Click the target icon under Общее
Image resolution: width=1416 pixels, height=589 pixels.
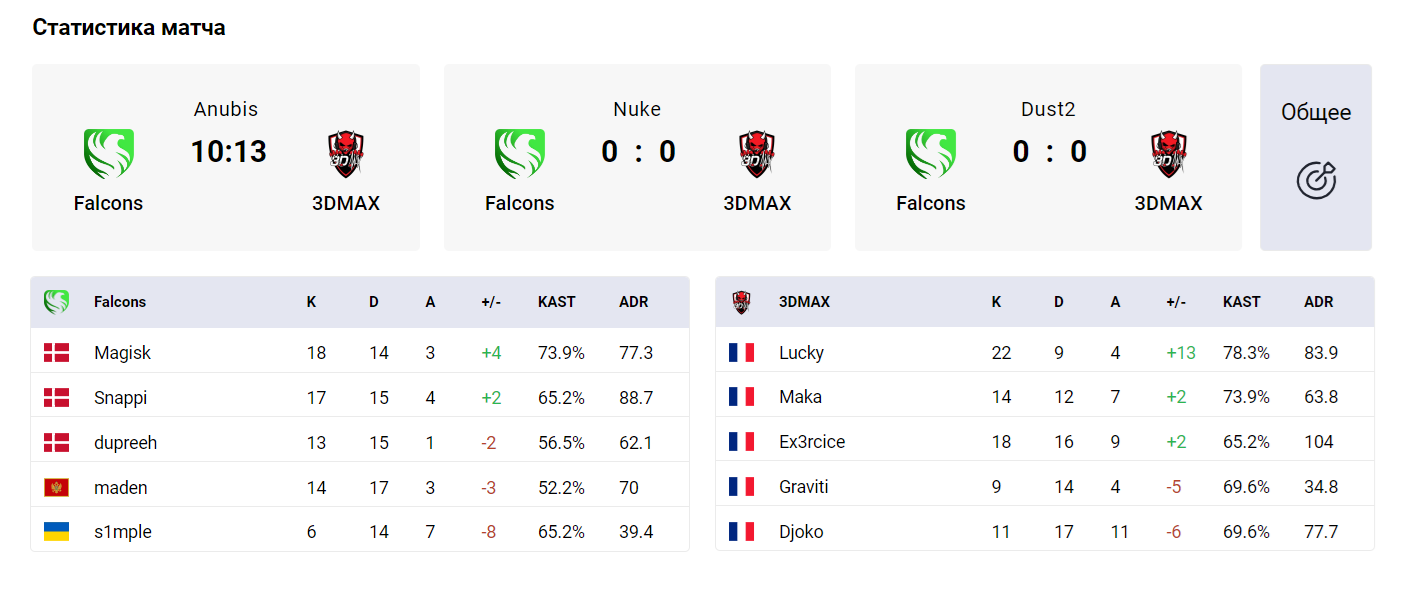[1316, 180]
